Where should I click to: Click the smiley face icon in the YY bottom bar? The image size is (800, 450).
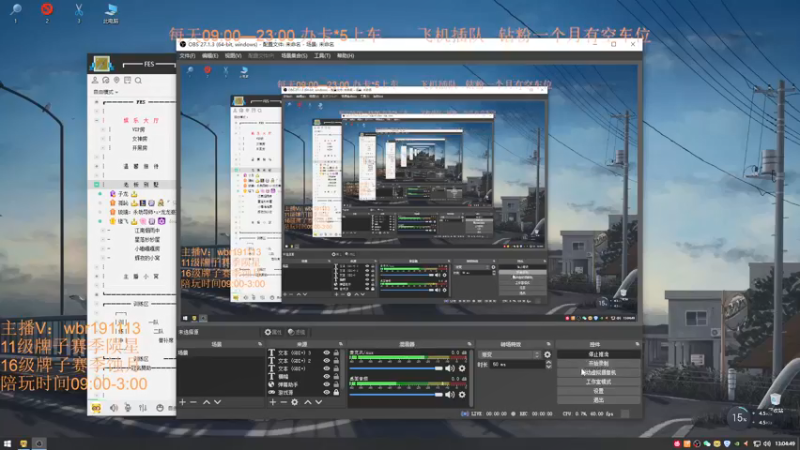[x=160, y=408]
